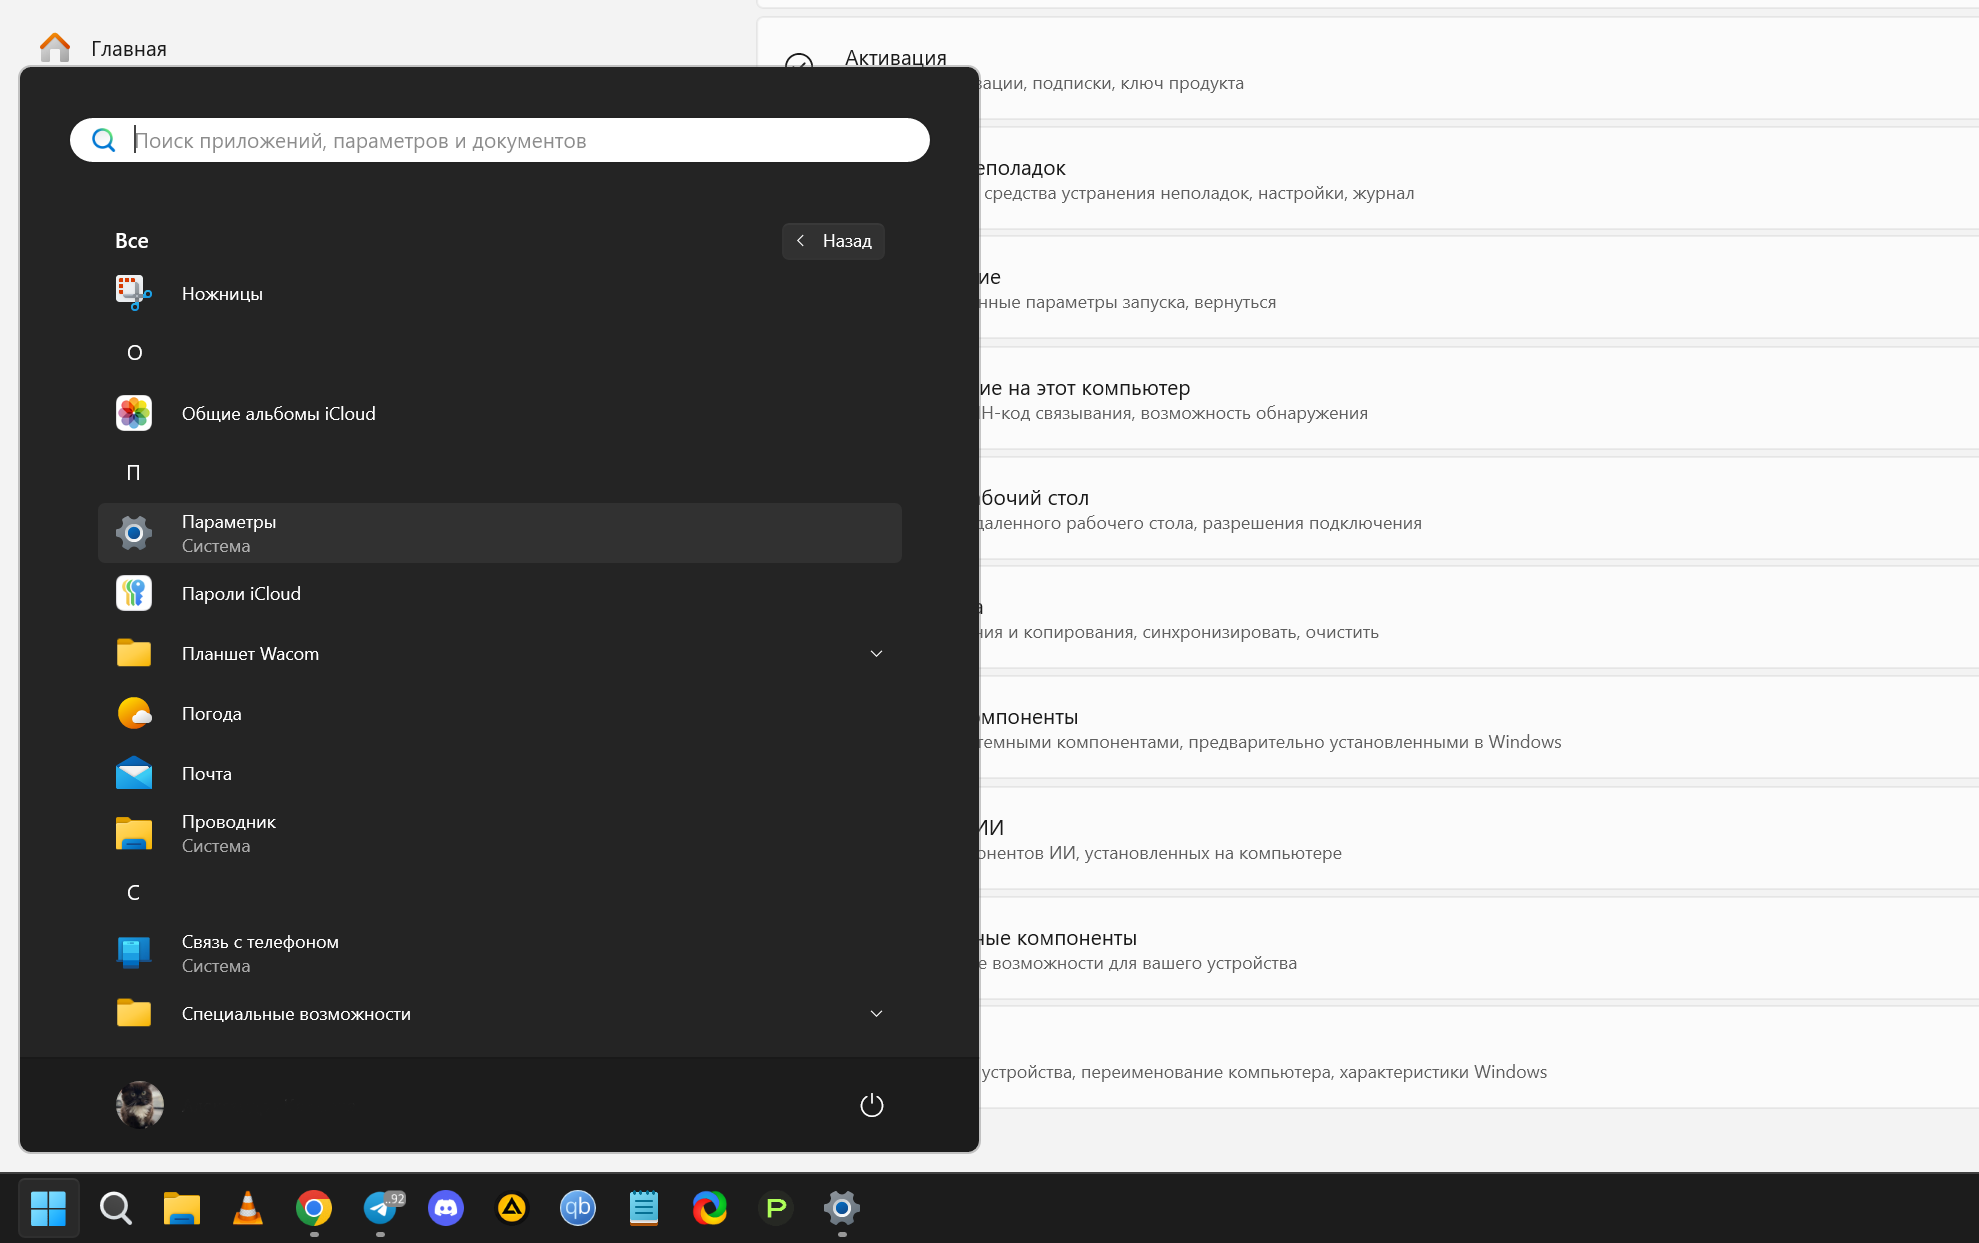This screenshot has width=1979, height=1243.
Task: Expand the Планшет Wacom folder chevron
Action: (876, 654)
